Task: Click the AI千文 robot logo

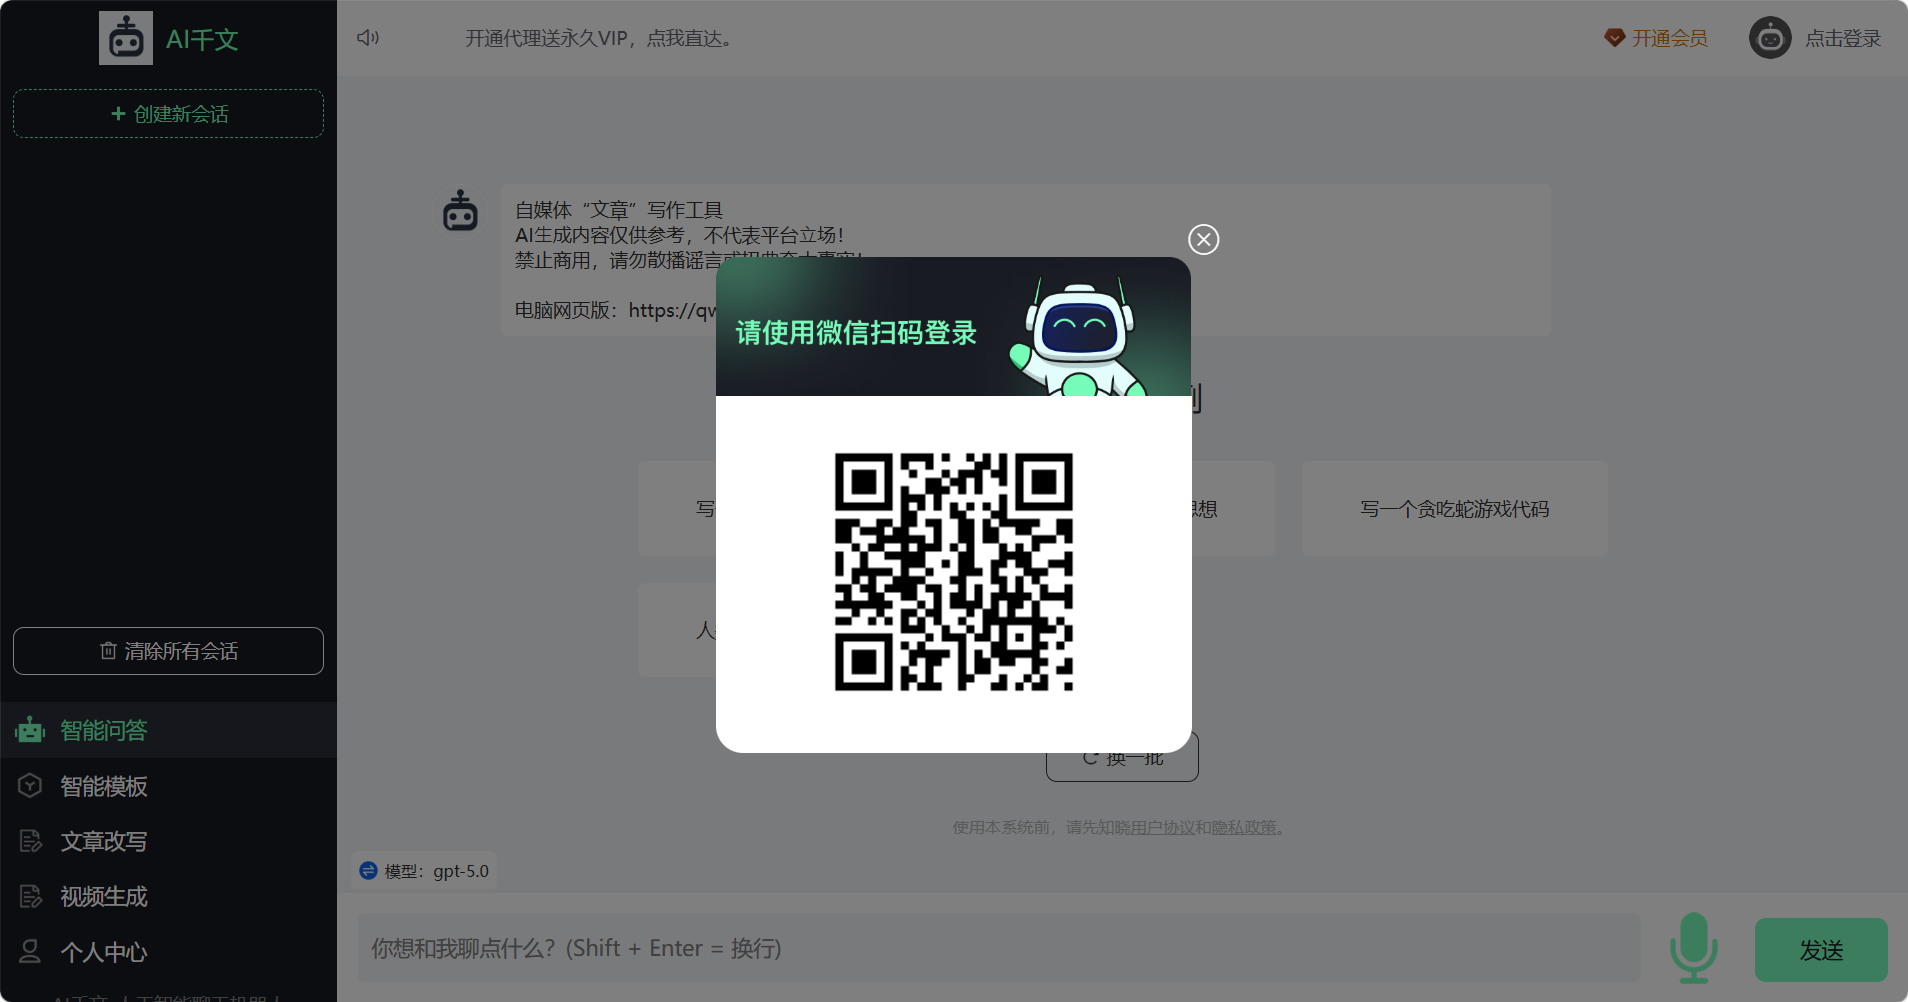Action: coord(126,38)
